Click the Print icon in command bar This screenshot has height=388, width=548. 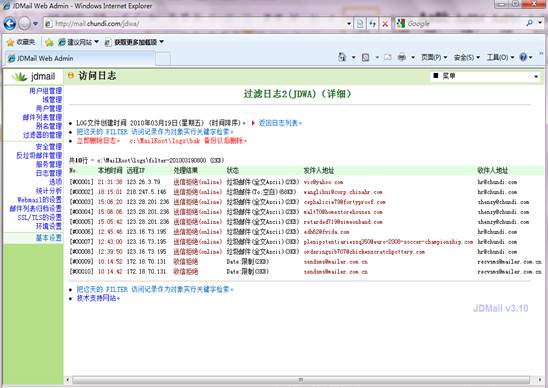coord(402,57)
